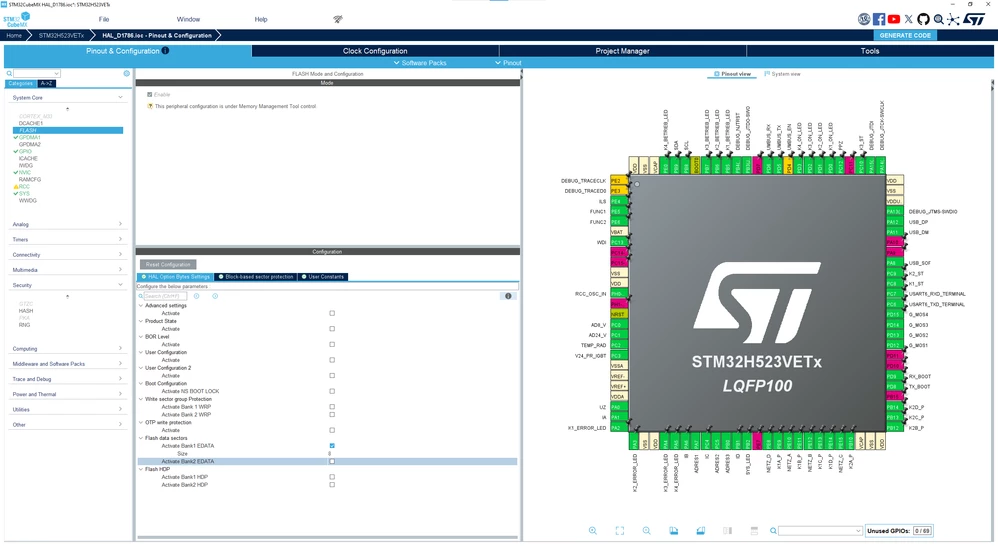Zoom in on the pinout view
The image size is (998, 546).
point(593,531)
